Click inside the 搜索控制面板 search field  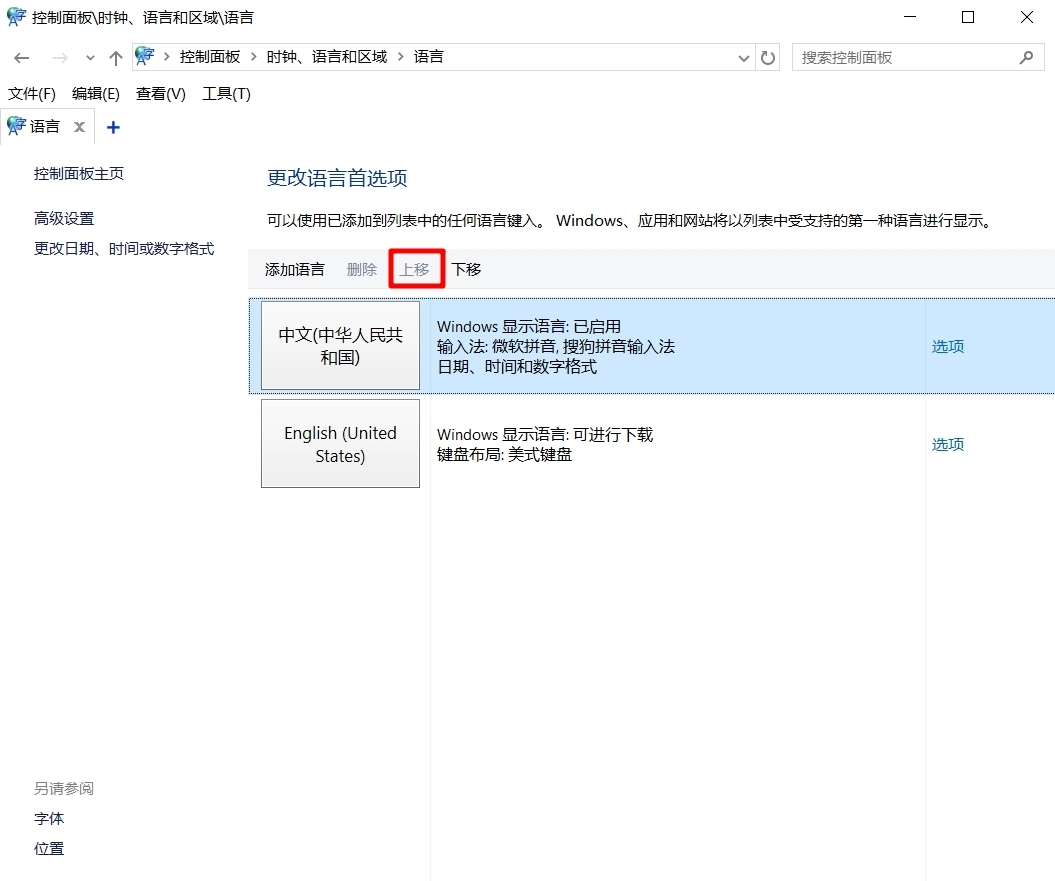(x=900, y=57)
